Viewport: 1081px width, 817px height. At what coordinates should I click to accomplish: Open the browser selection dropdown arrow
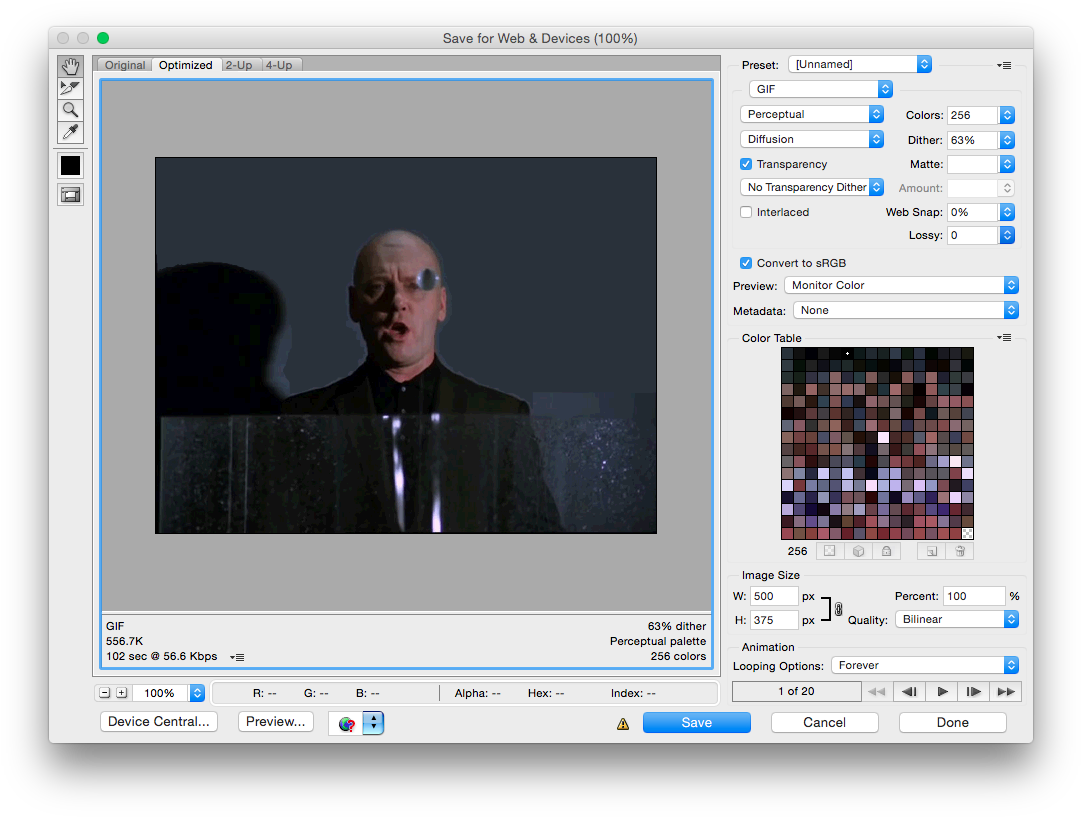tap(373, 723)
